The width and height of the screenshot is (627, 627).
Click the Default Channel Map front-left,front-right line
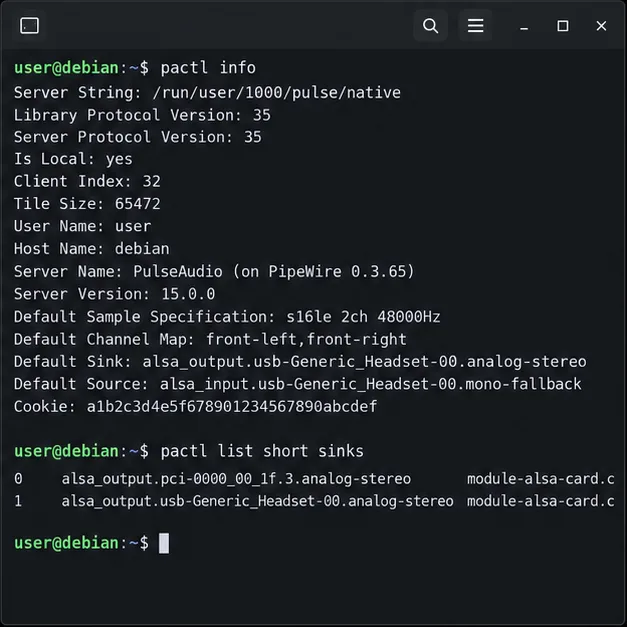(x=210, y=339)
